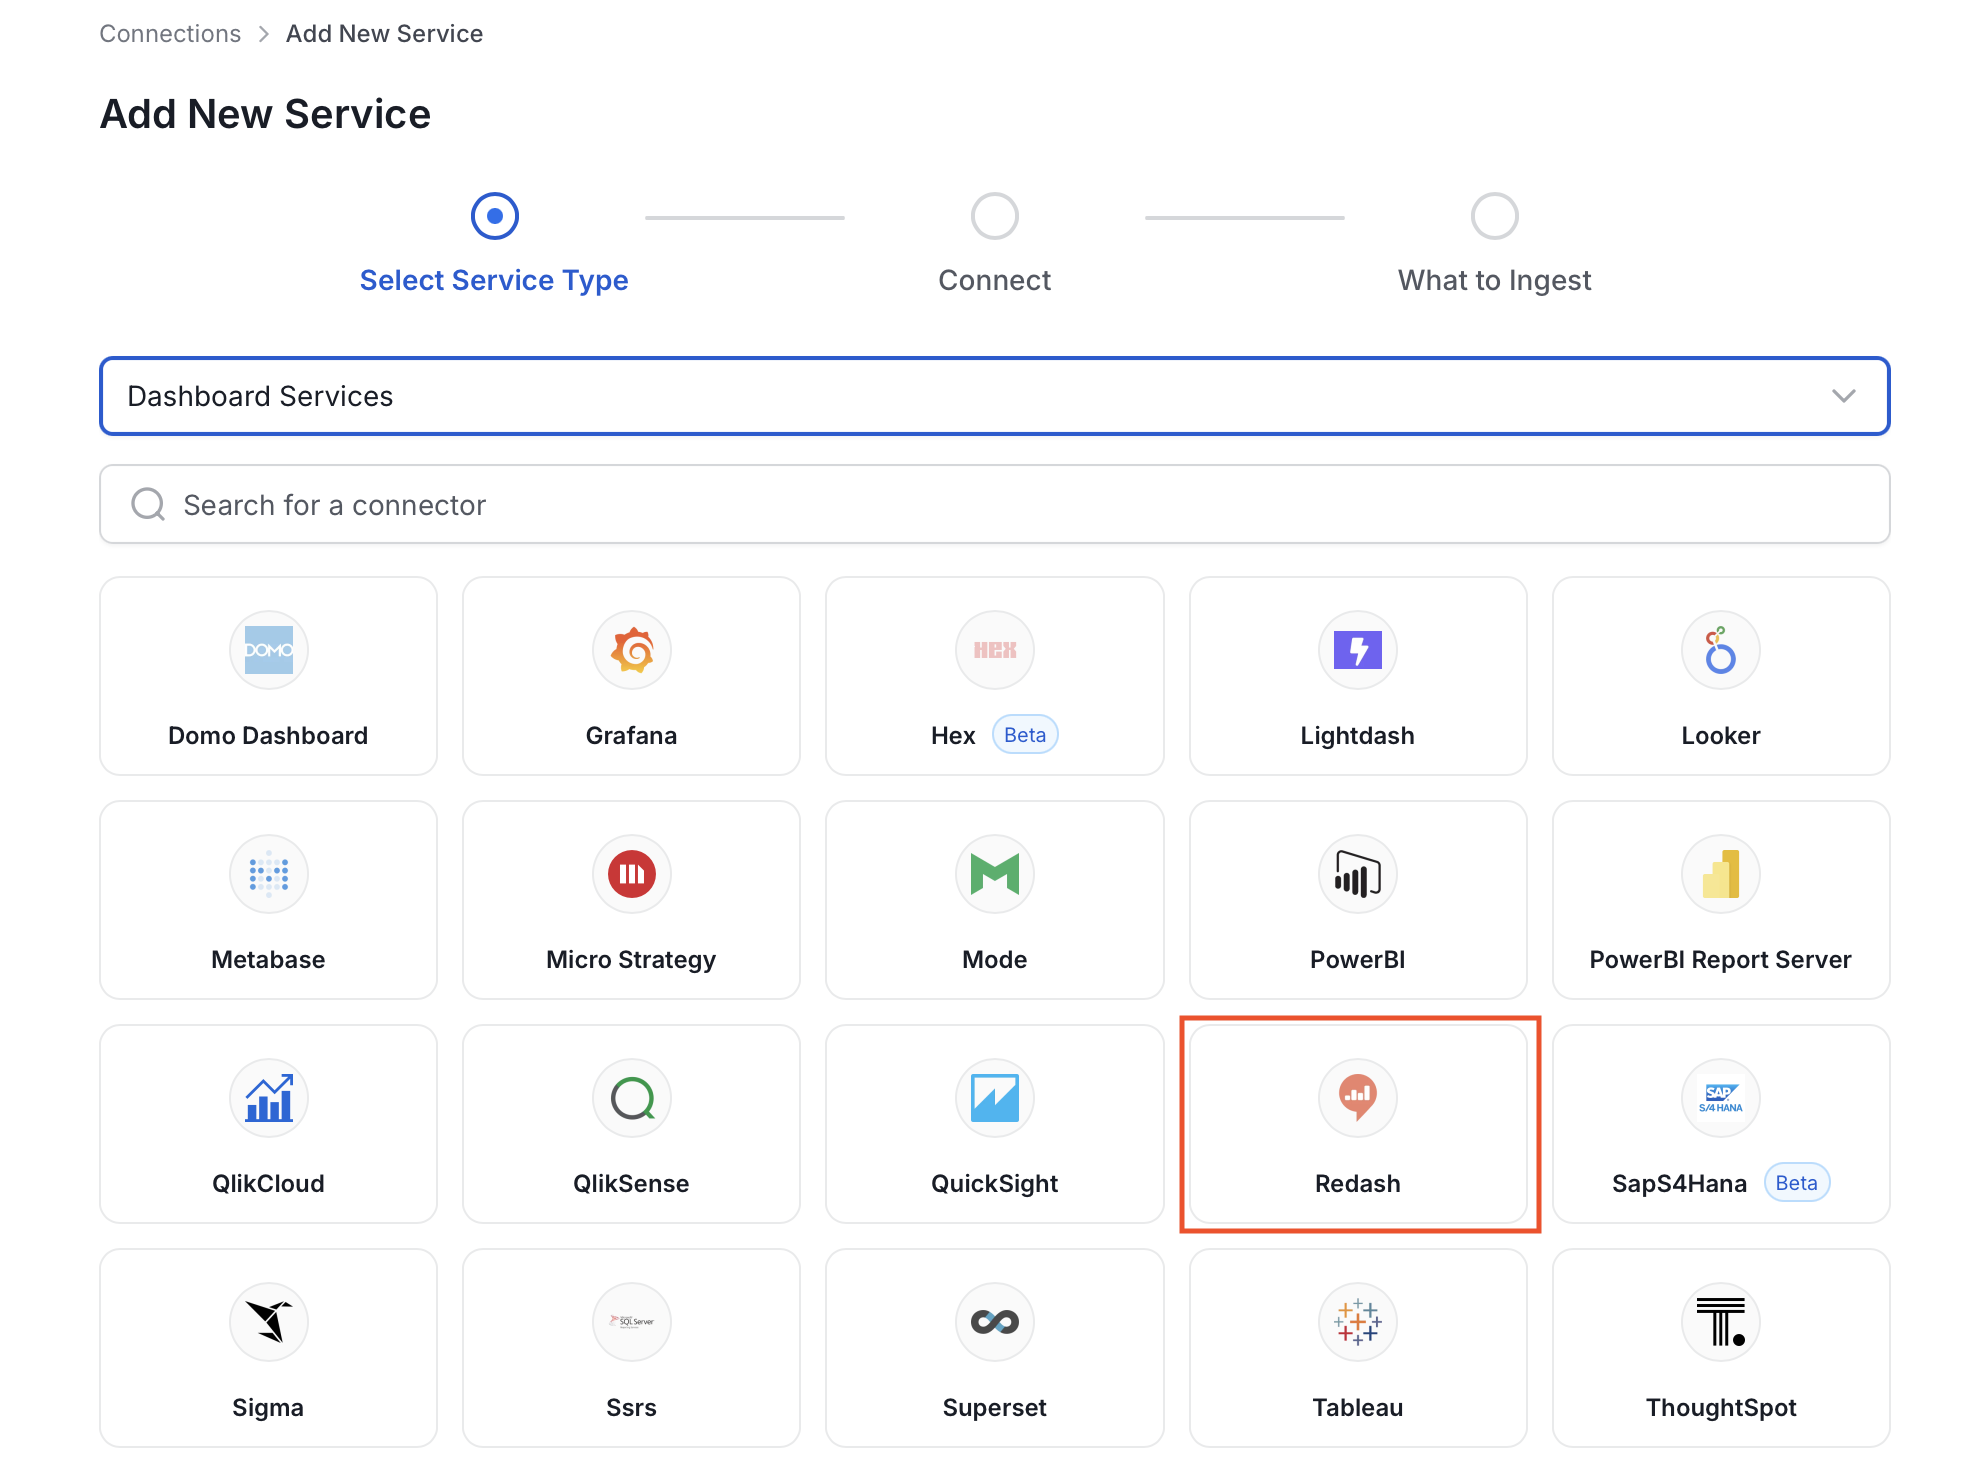This screenshot has width=1972, height=1470.
Task: Click the Superset card label
Action: [x=995, y=1408]
